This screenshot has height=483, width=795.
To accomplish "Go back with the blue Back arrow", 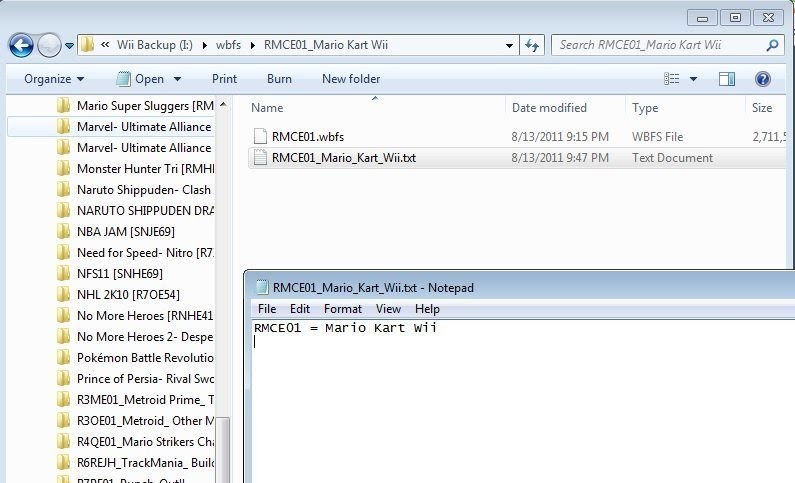I will 21,46.
